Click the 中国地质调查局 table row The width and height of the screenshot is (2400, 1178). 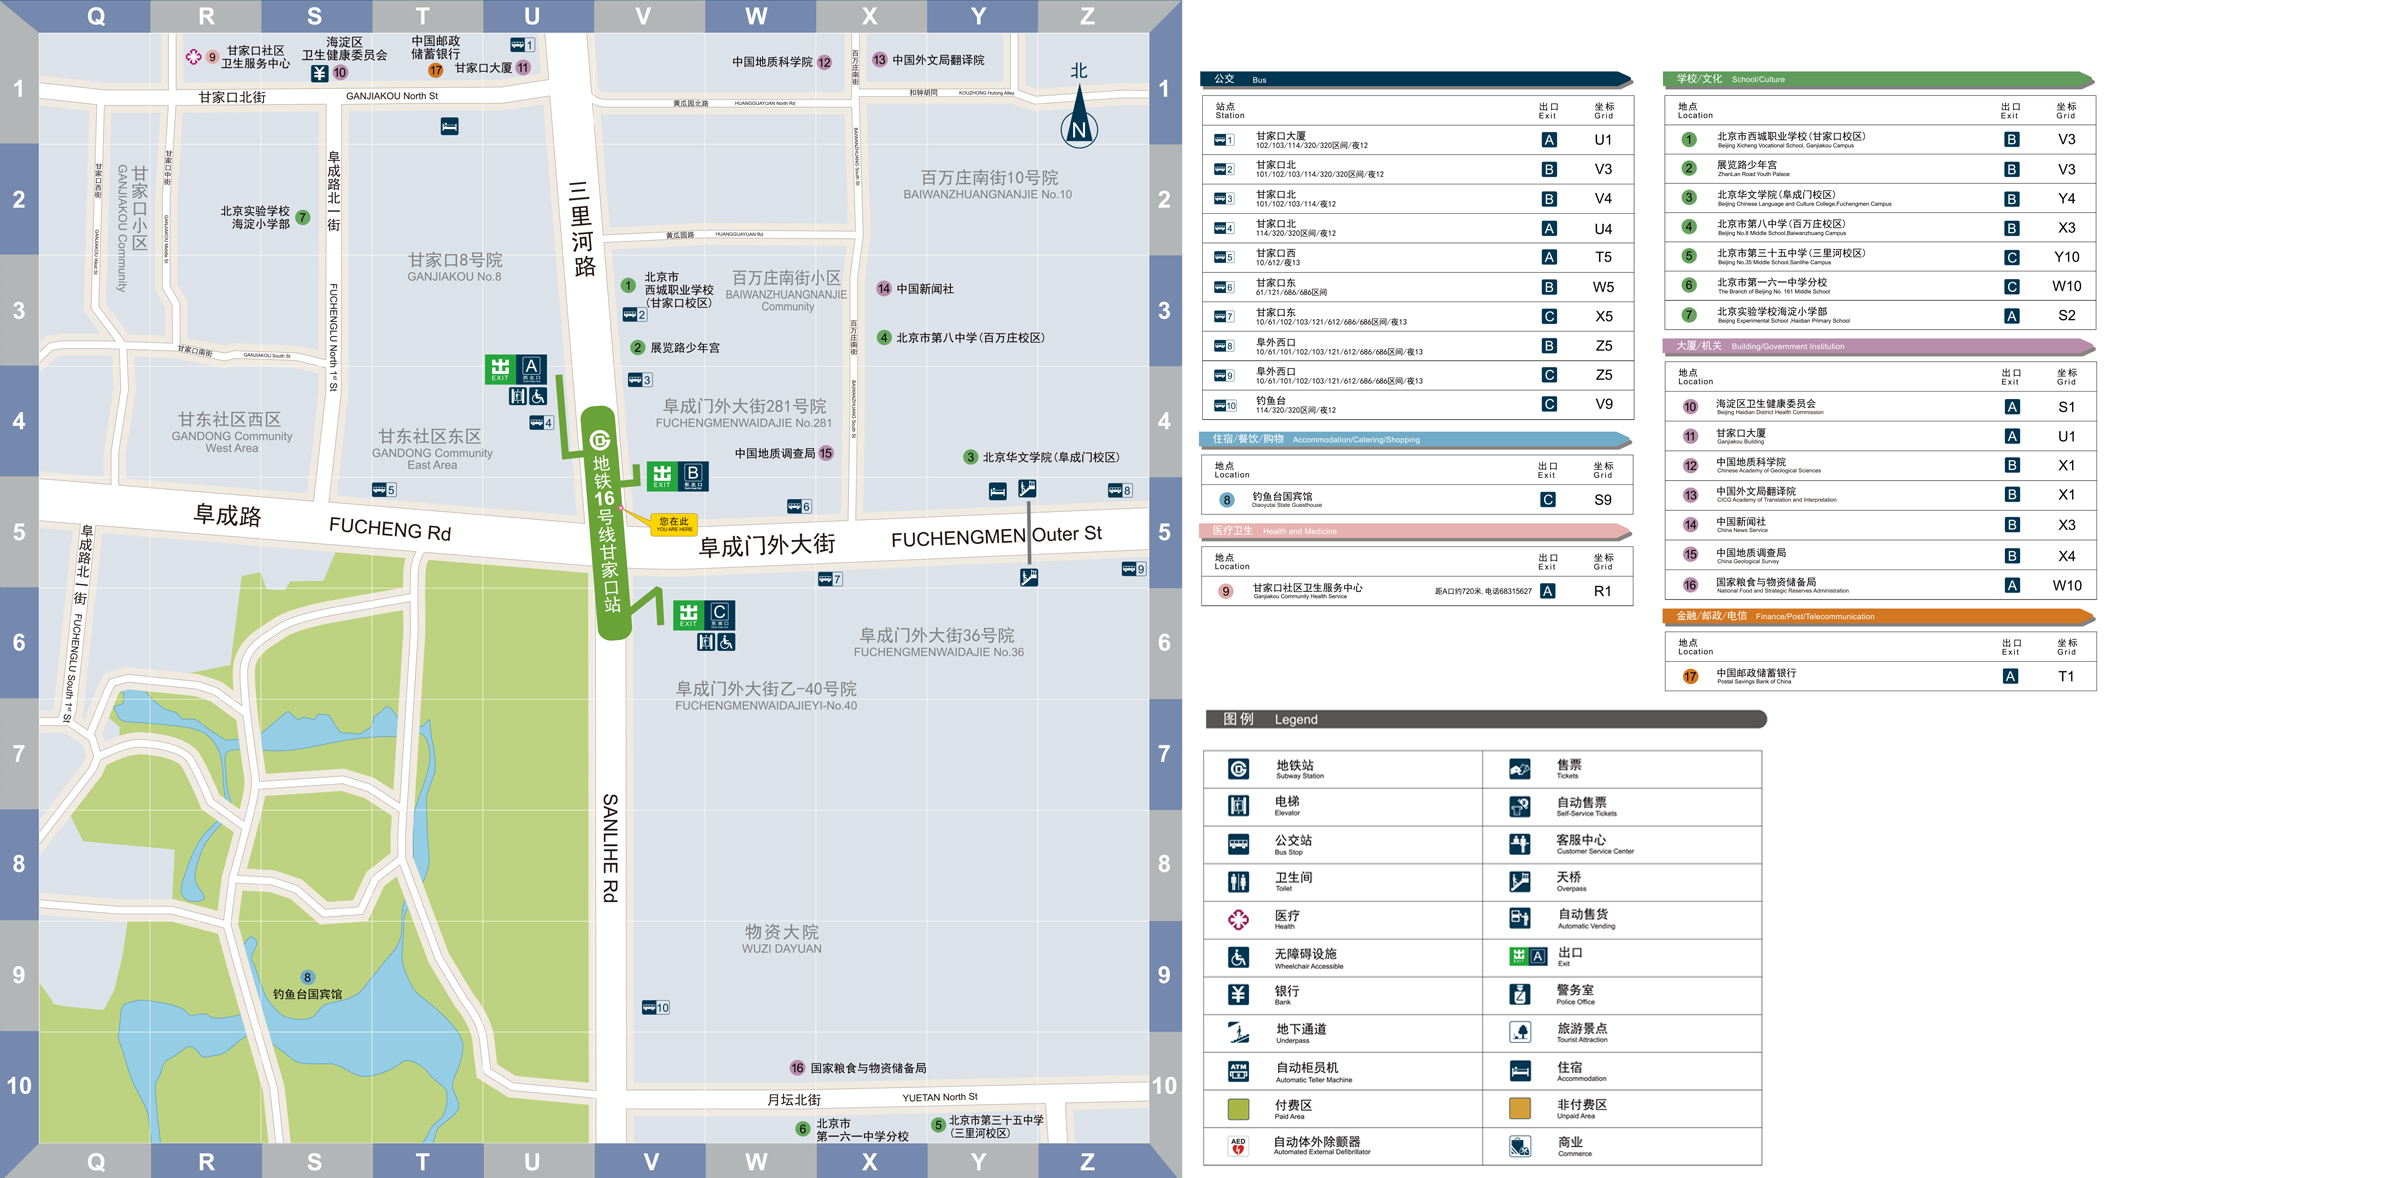(1880, 556)
